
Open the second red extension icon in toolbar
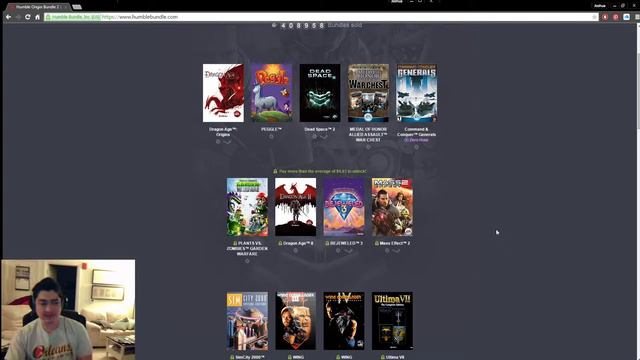[616, 17]
